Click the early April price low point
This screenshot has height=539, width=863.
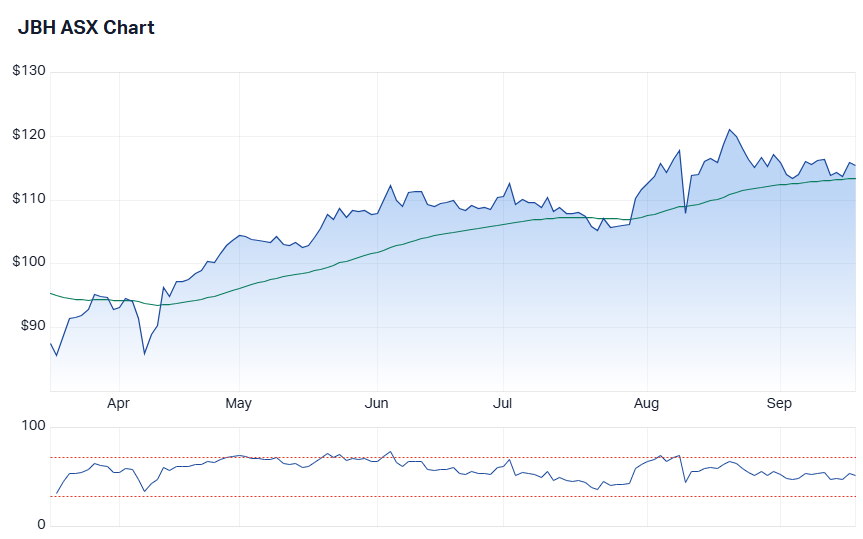point(144,354)
